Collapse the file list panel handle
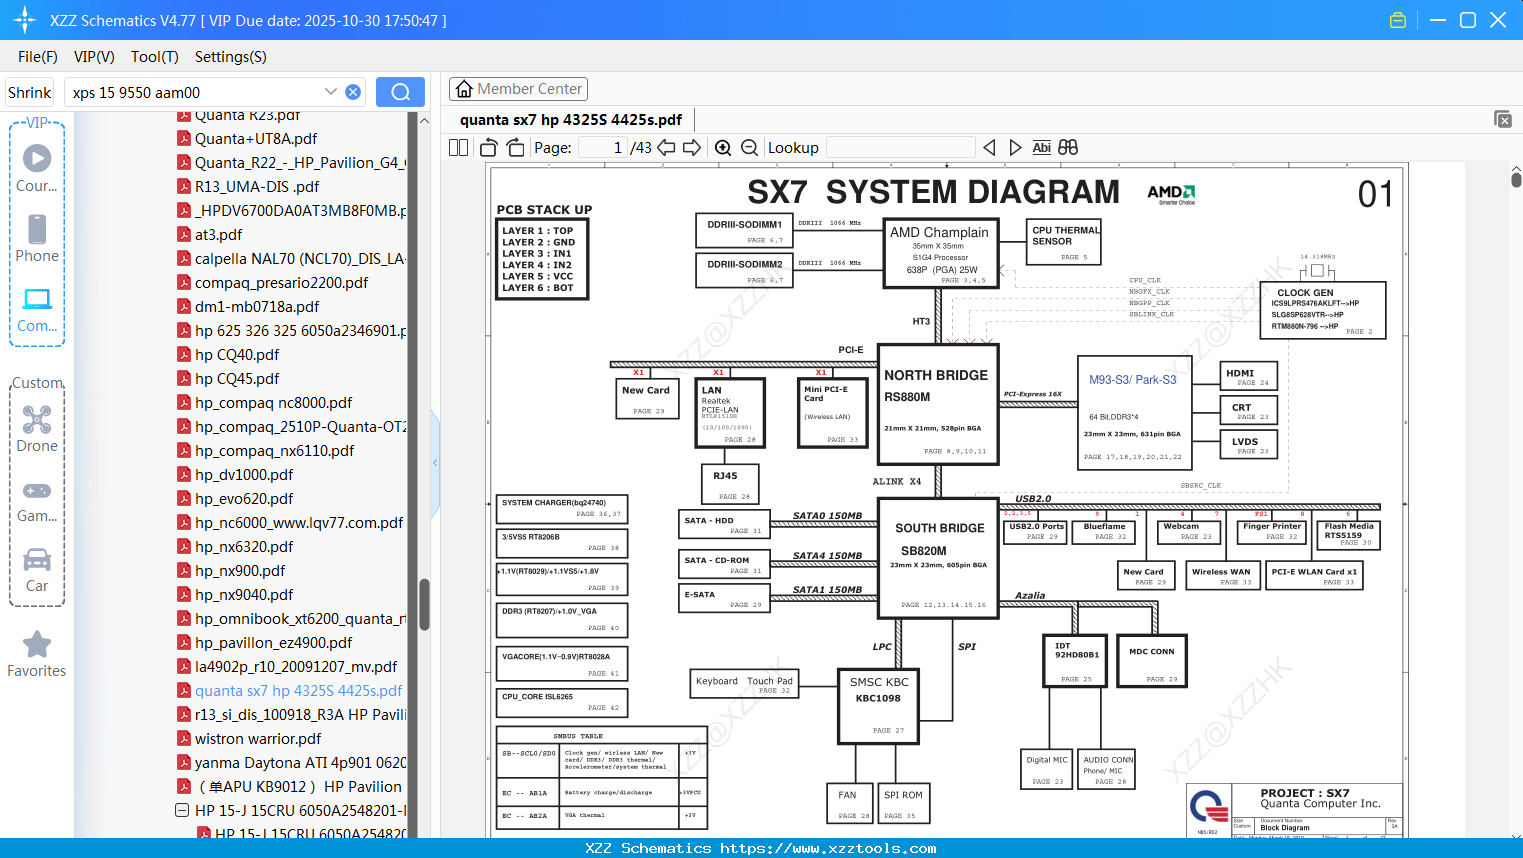1523x858 pixels. [x=435, y=462]
